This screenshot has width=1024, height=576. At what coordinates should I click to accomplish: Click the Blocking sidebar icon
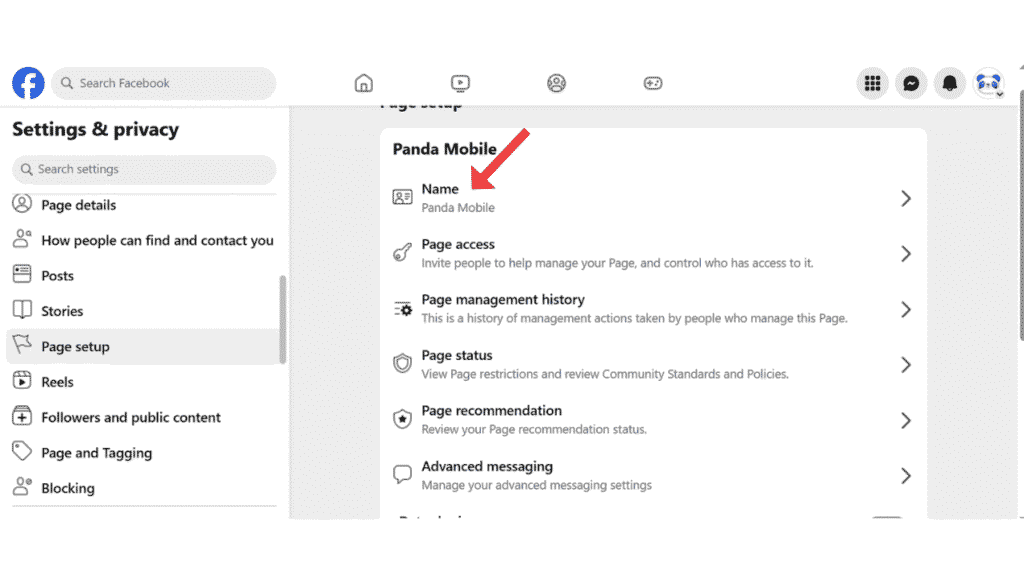[x=22, y=487]
